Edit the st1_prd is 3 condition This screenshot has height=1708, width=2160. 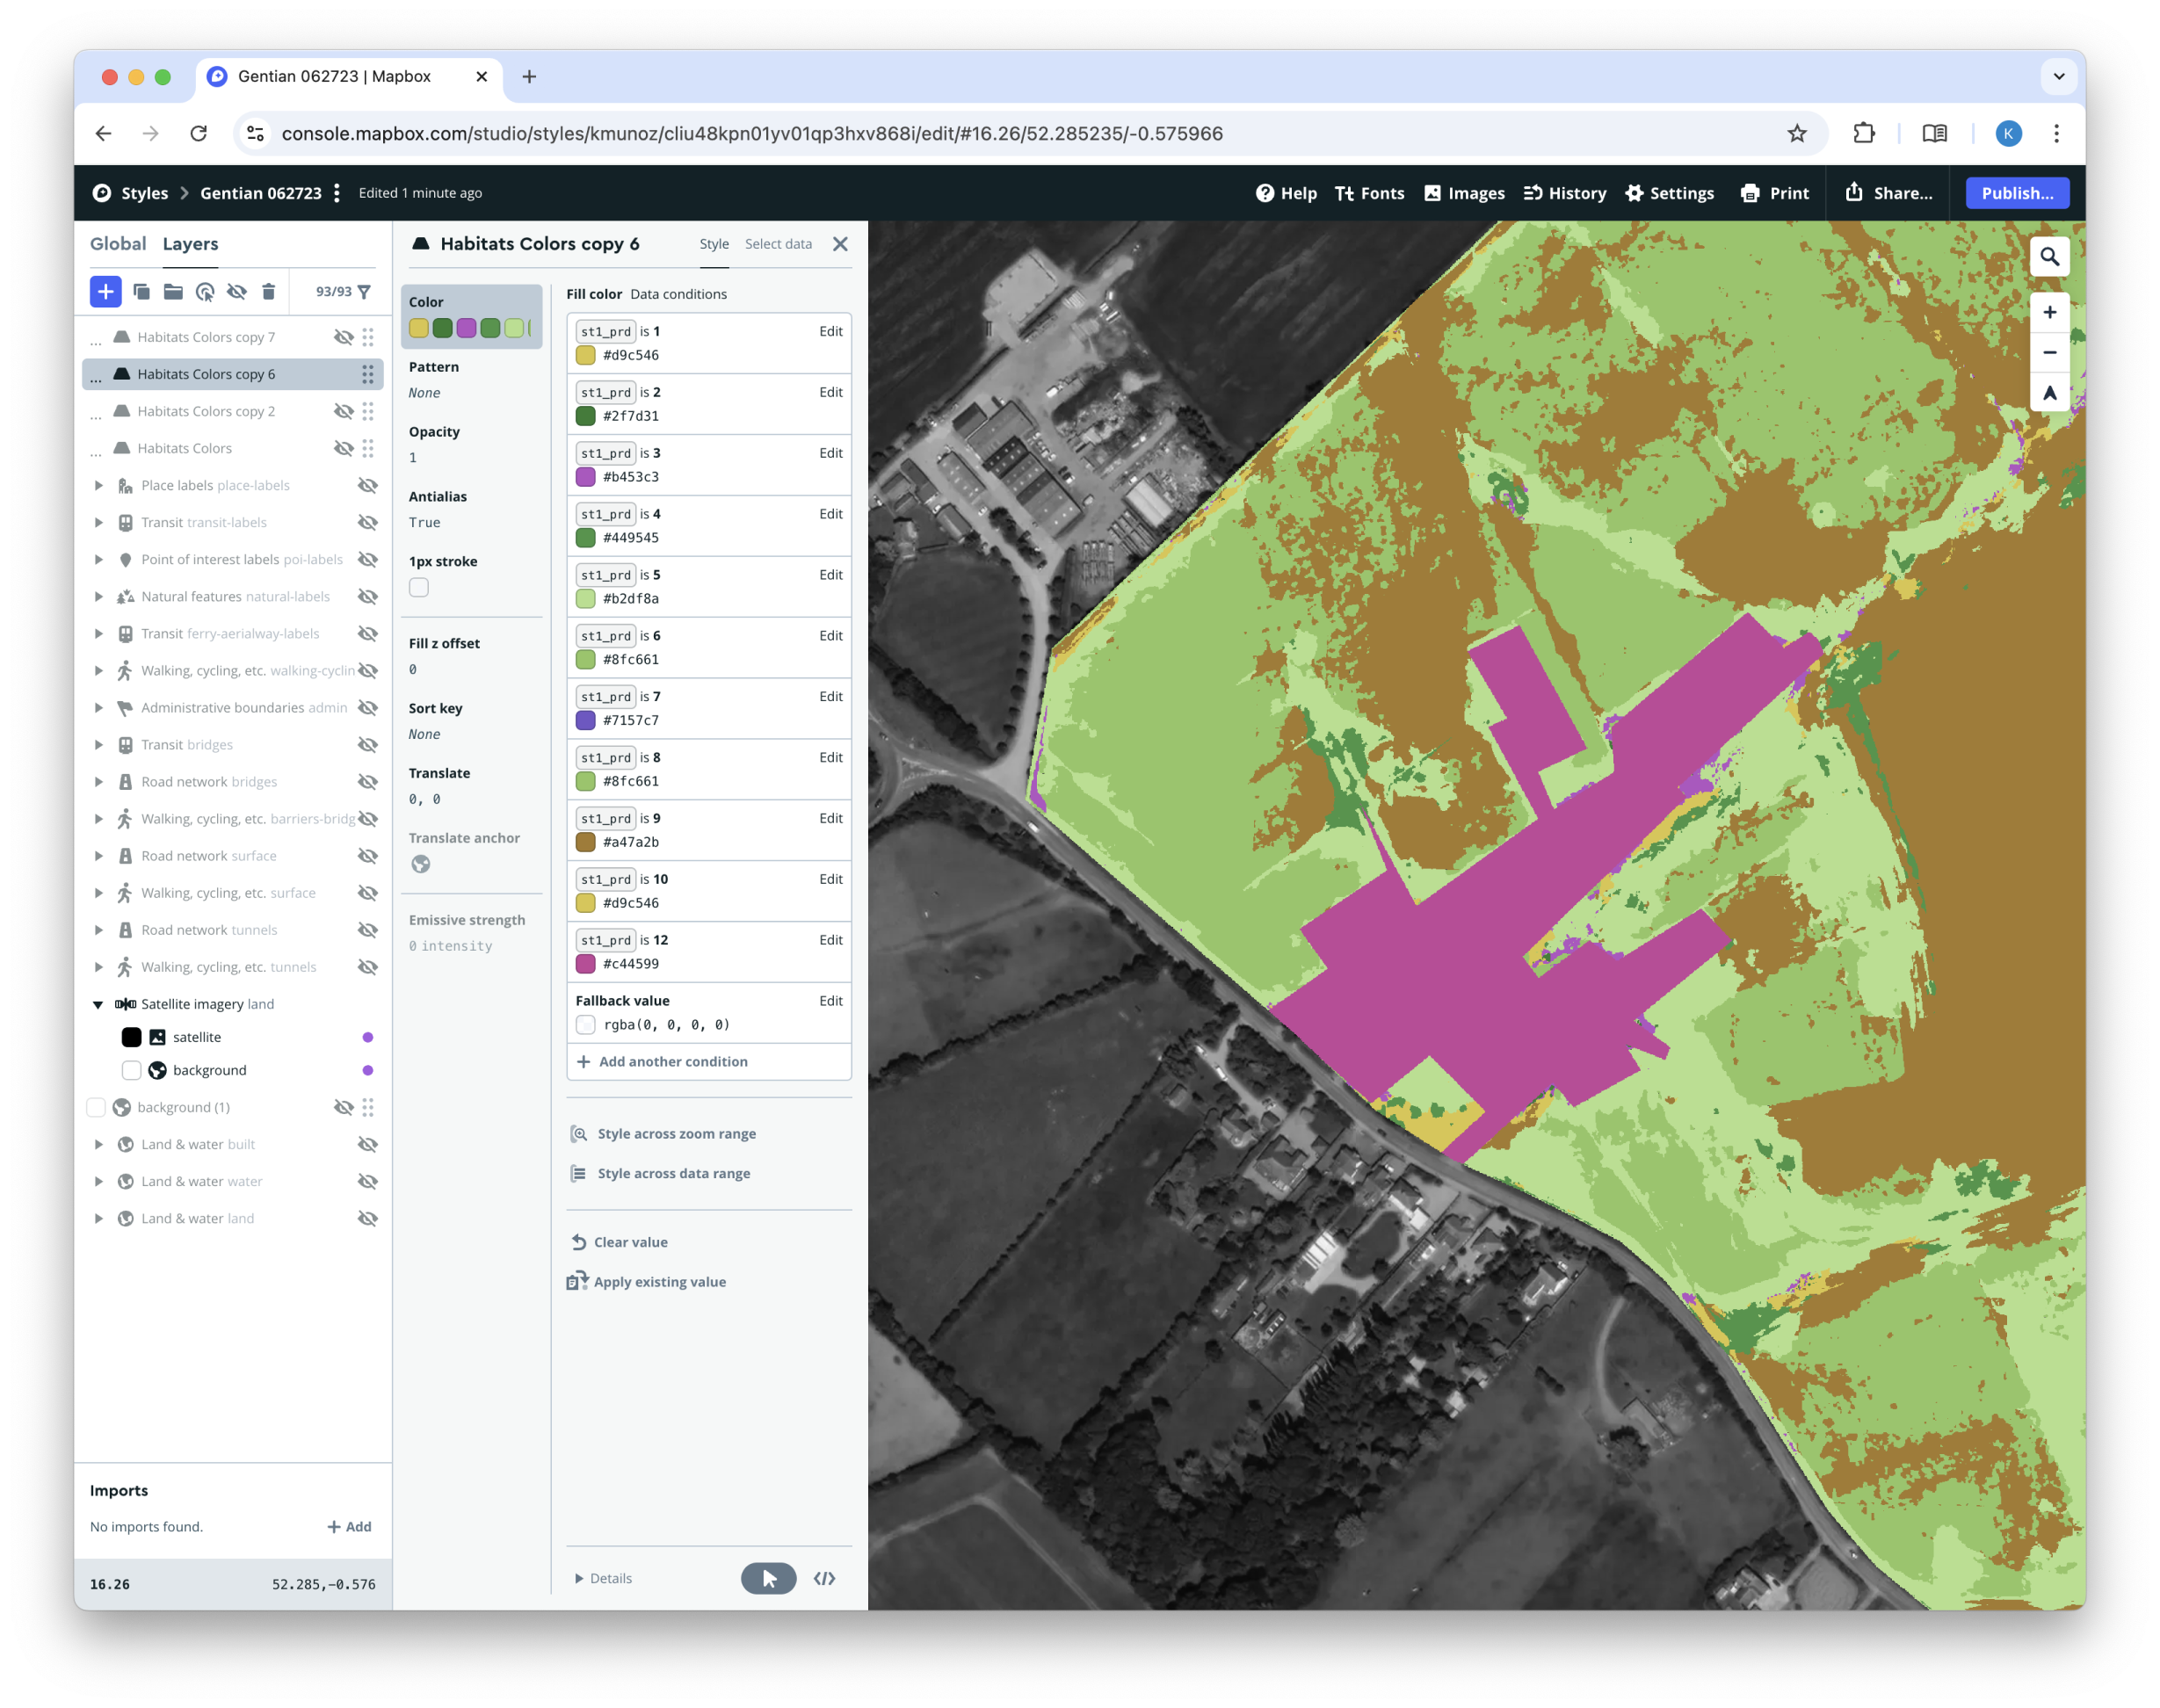coord(830,453)
